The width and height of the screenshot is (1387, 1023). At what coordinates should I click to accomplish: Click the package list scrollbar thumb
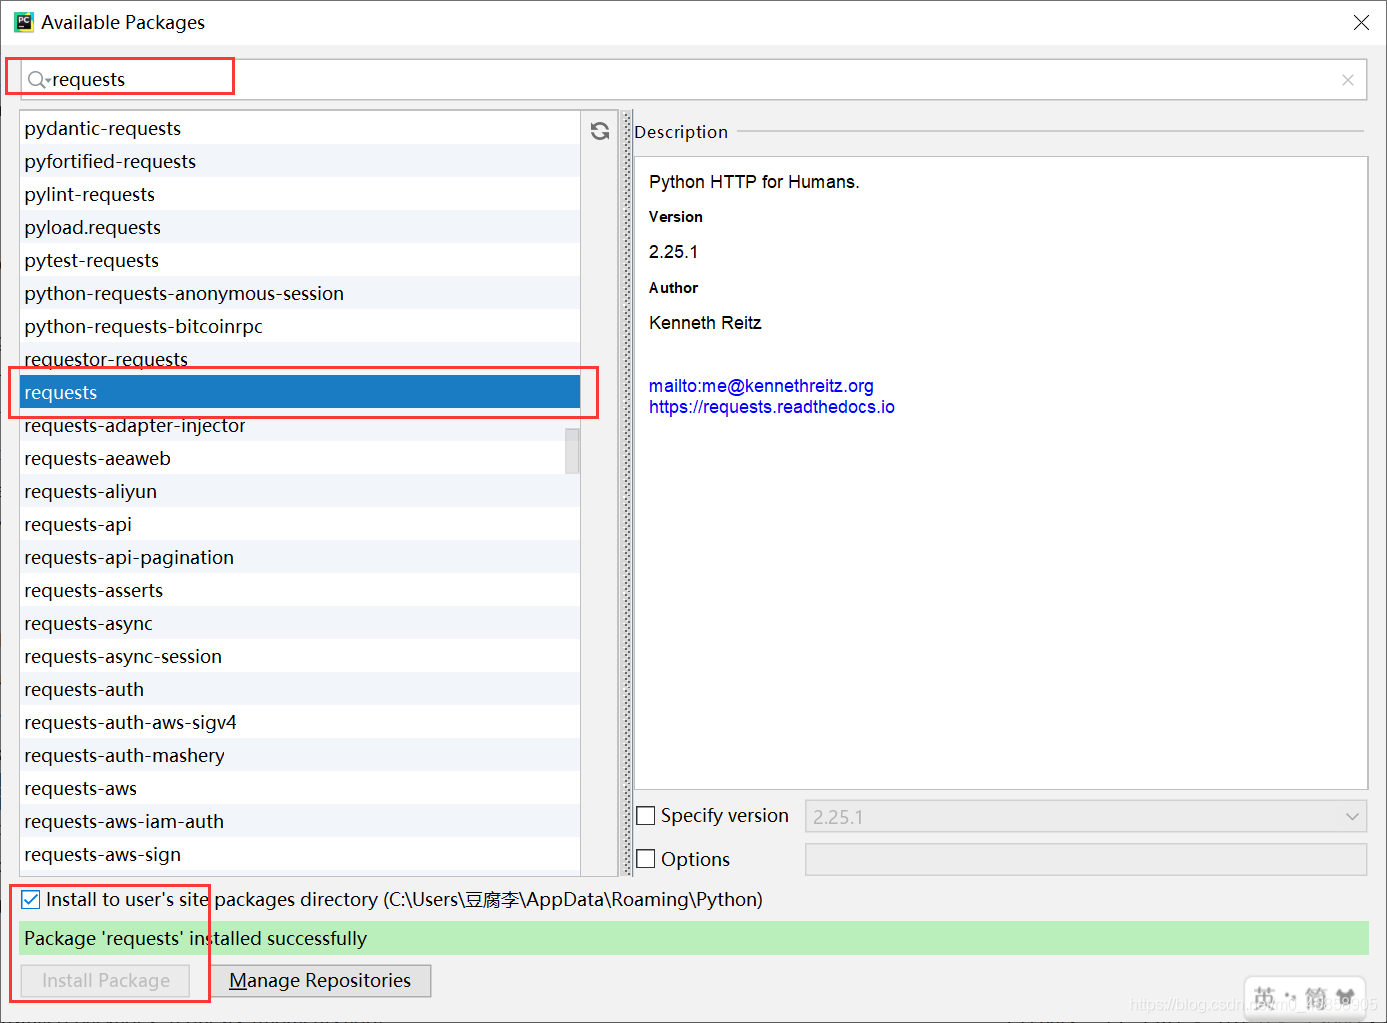[572, 451]
